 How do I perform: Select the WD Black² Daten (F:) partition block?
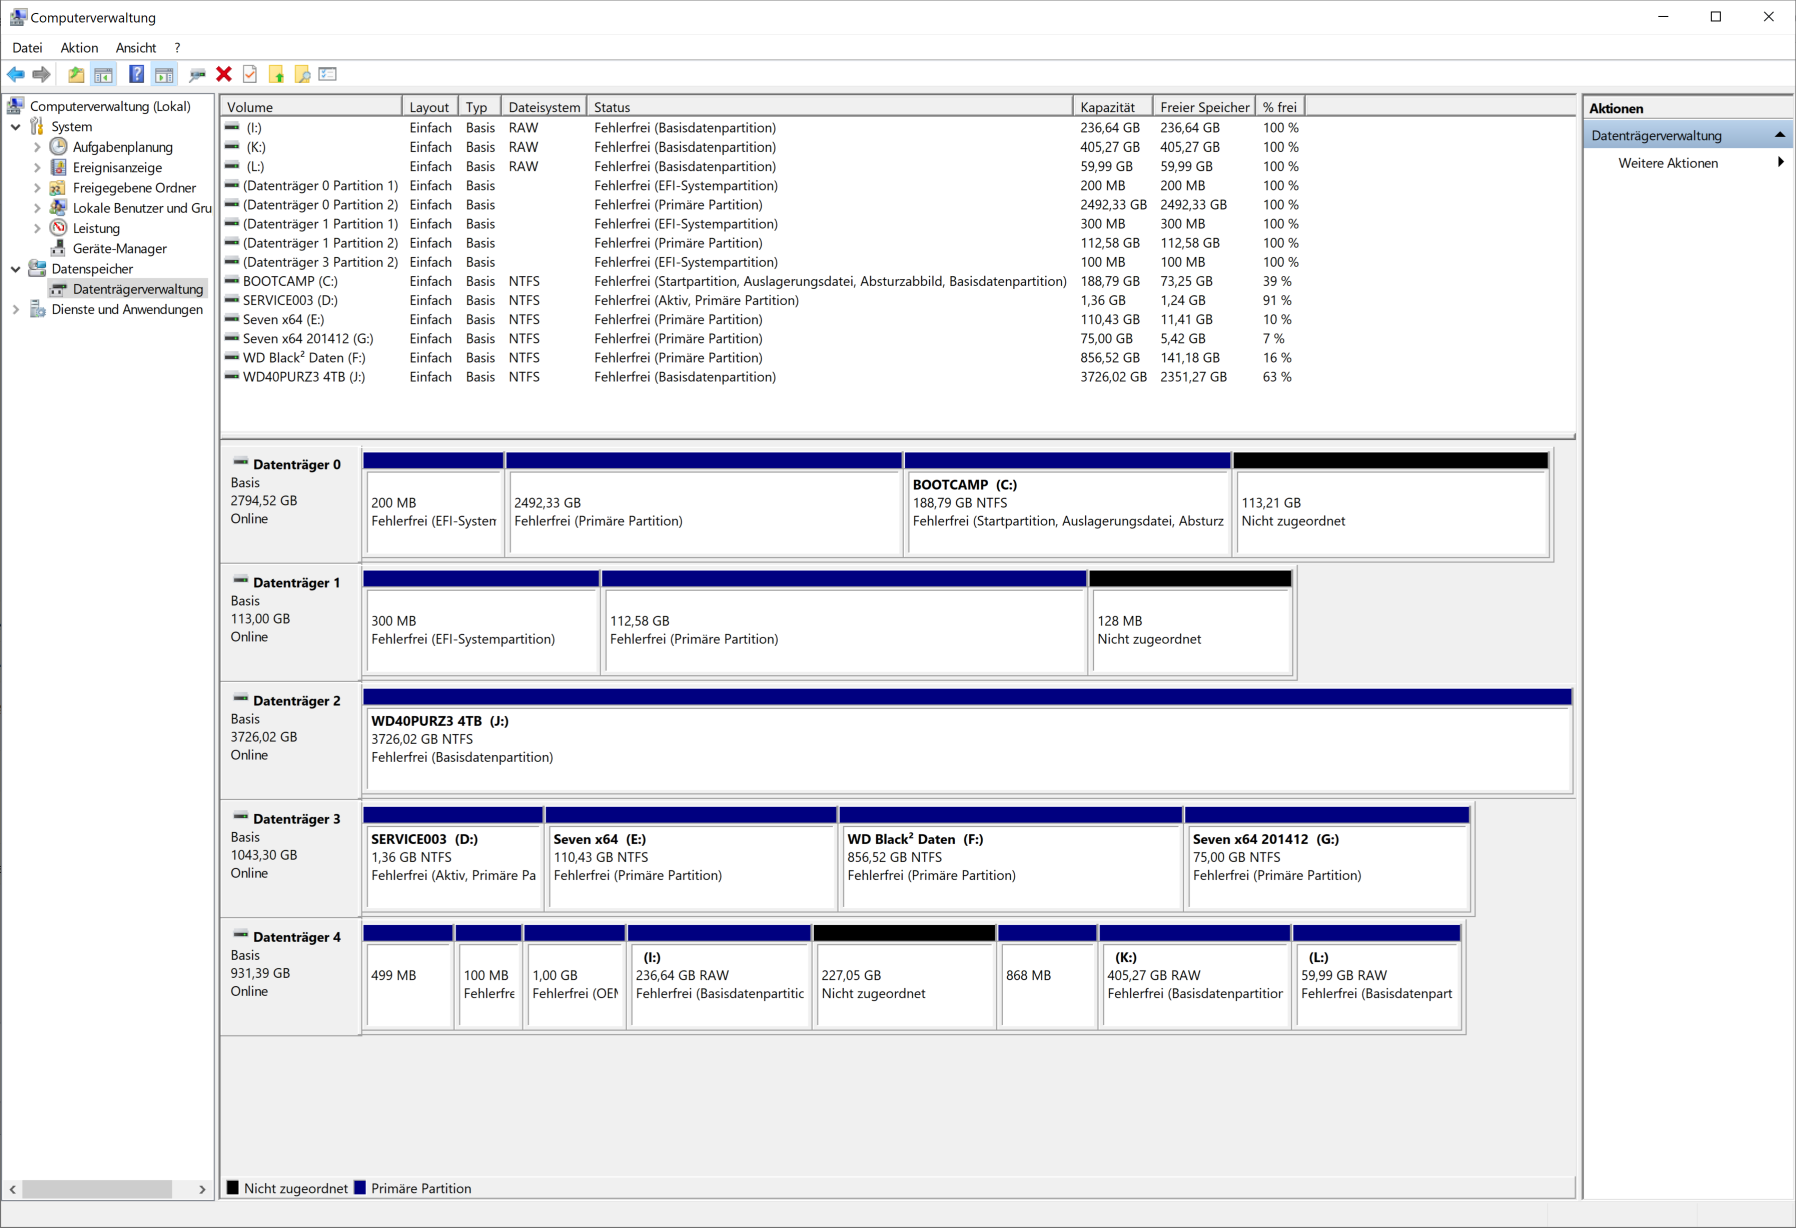[1011, 858]
